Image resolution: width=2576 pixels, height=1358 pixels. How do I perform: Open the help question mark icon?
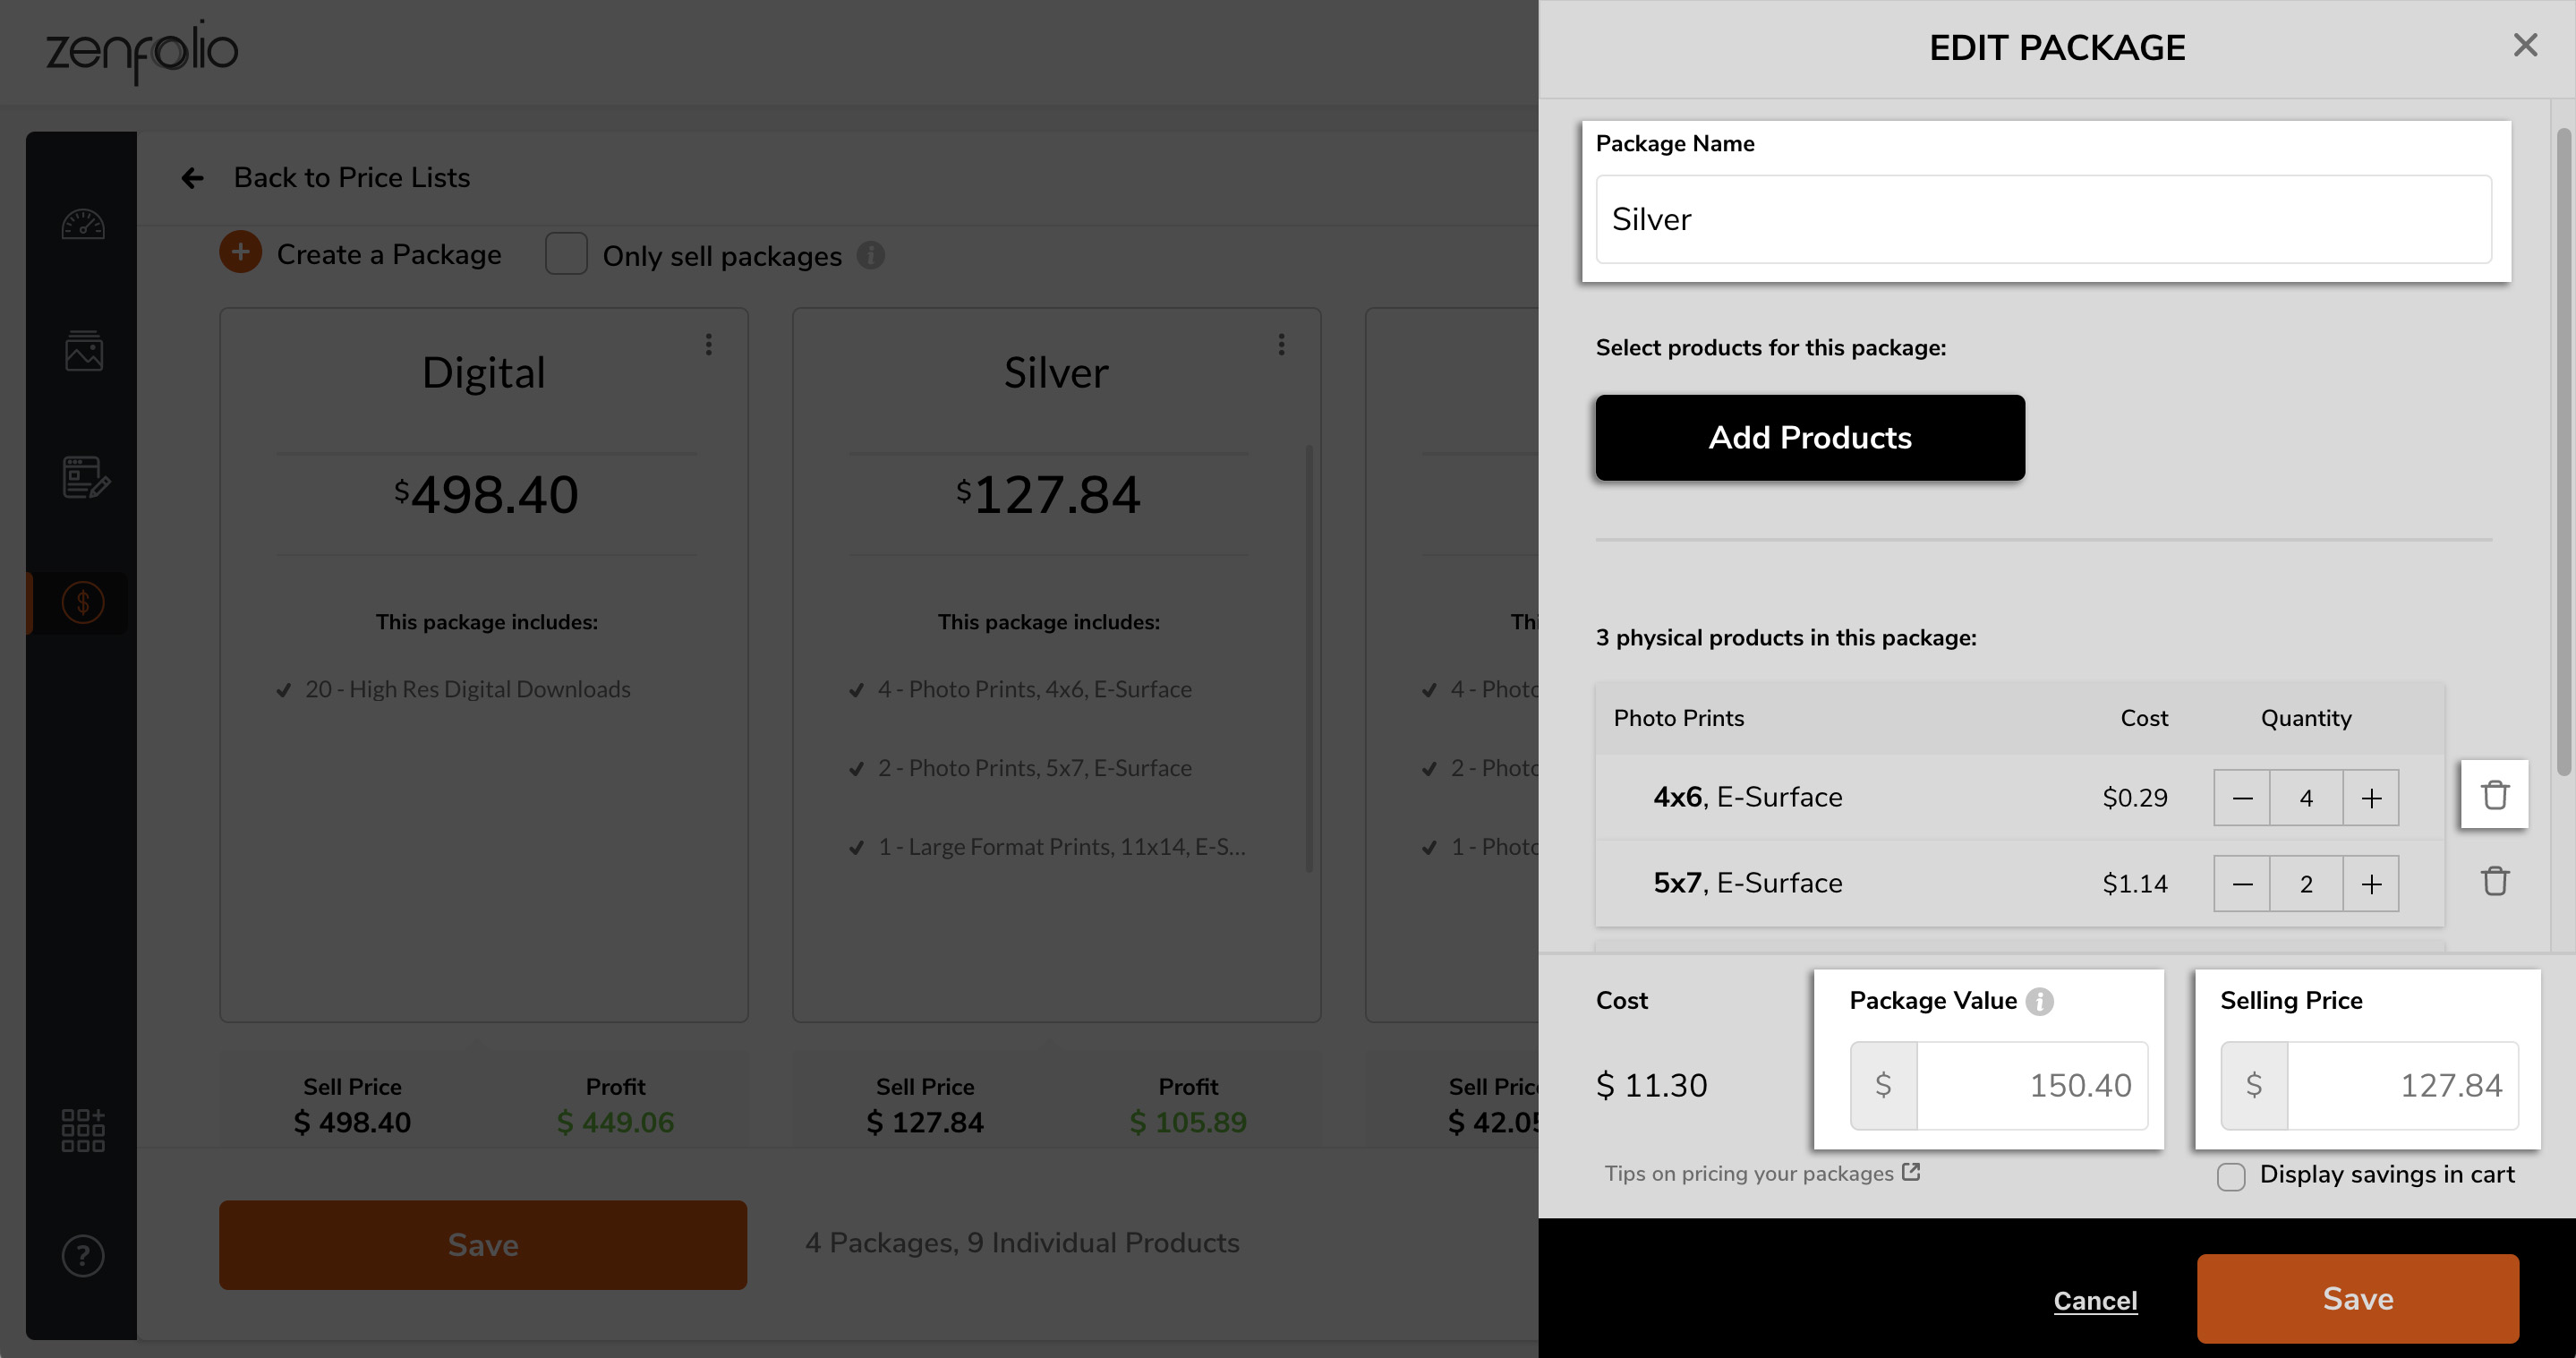click(x=83, y=1256)
